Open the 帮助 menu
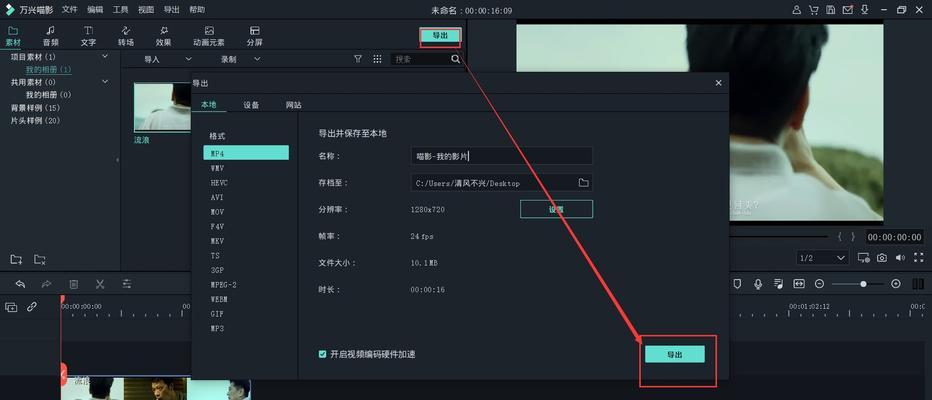Viewport: 932px width, 400px height. click(197, 10)
